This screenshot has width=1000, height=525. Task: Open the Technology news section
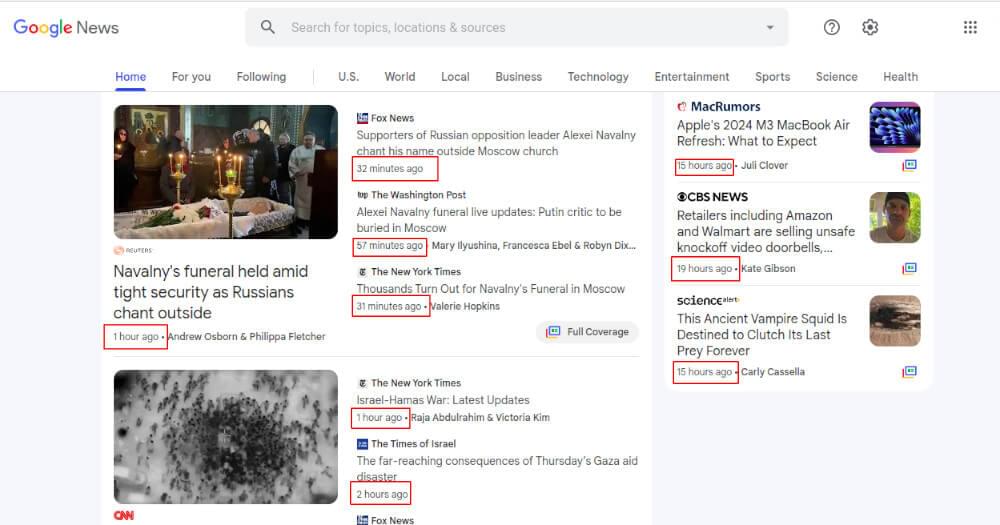[x=598, y=77]
